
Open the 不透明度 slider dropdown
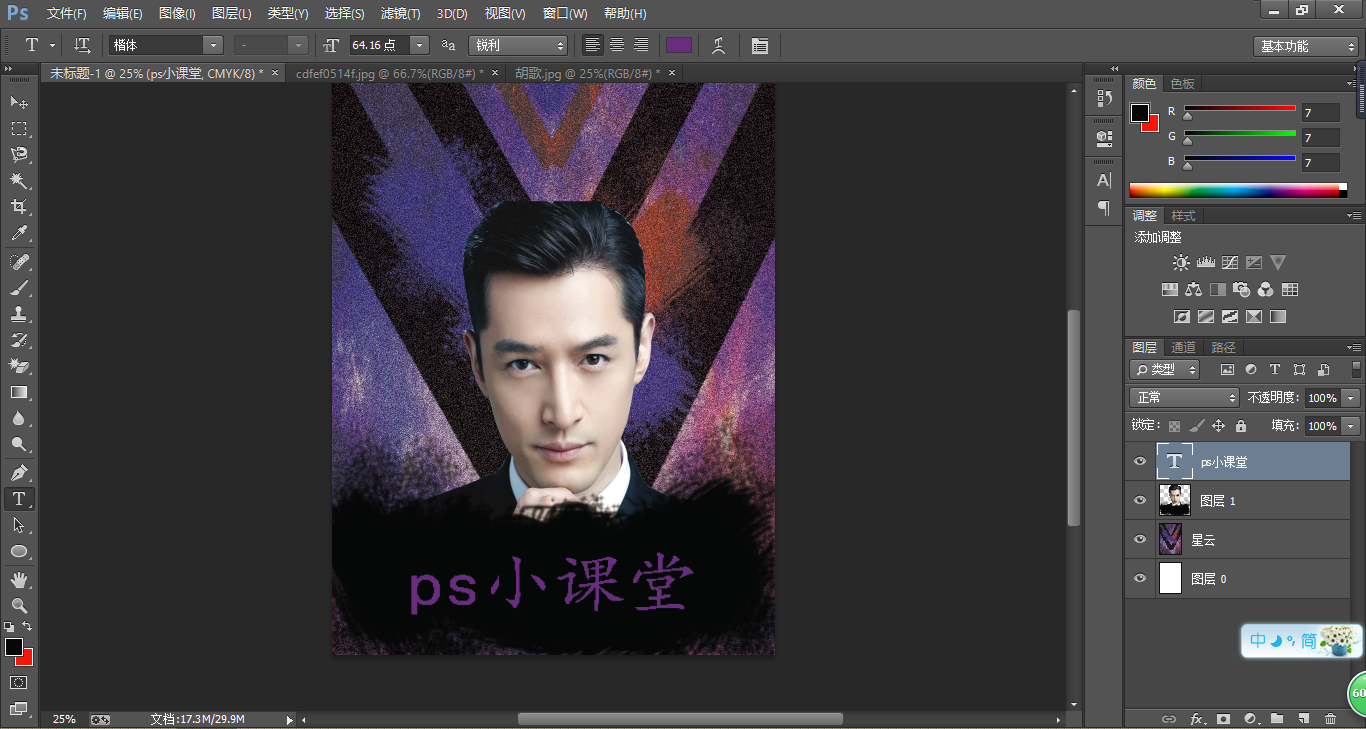tap(1351, 397)
